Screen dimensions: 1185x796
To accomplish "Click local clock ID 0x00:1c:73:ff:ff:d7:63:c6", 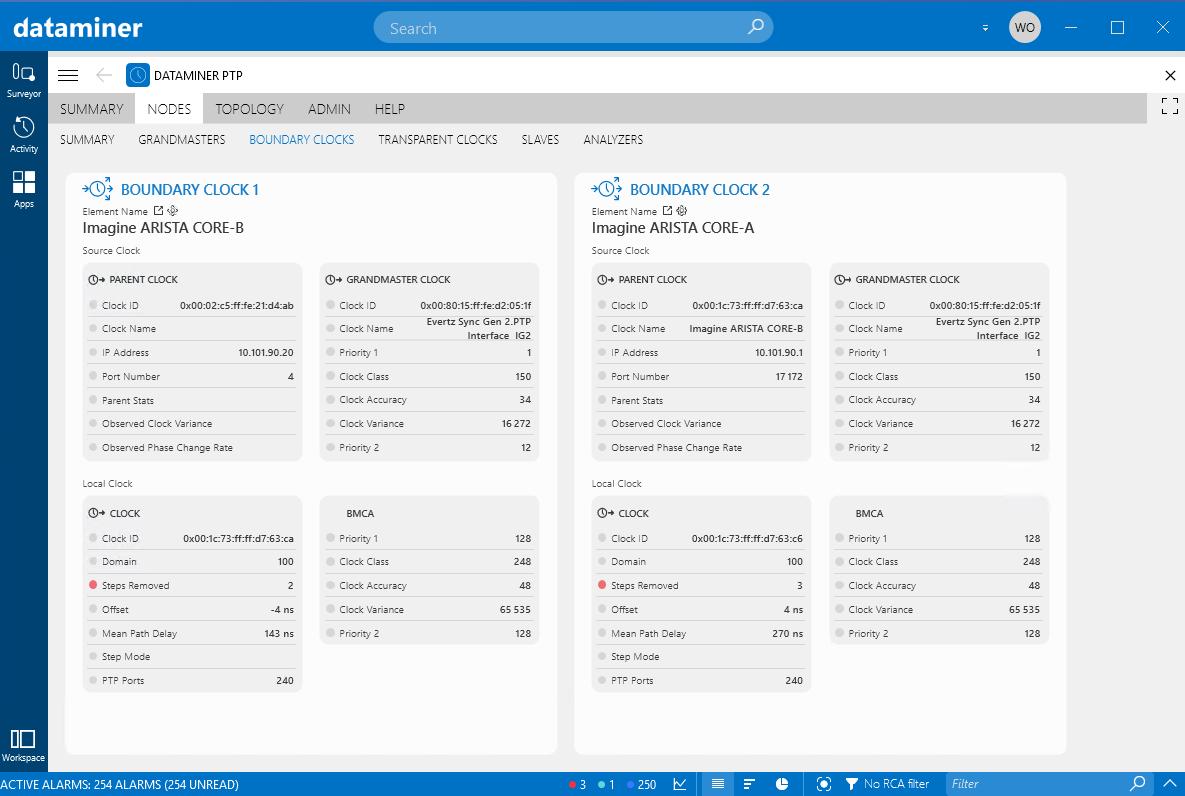I will (x=747, y=538).
